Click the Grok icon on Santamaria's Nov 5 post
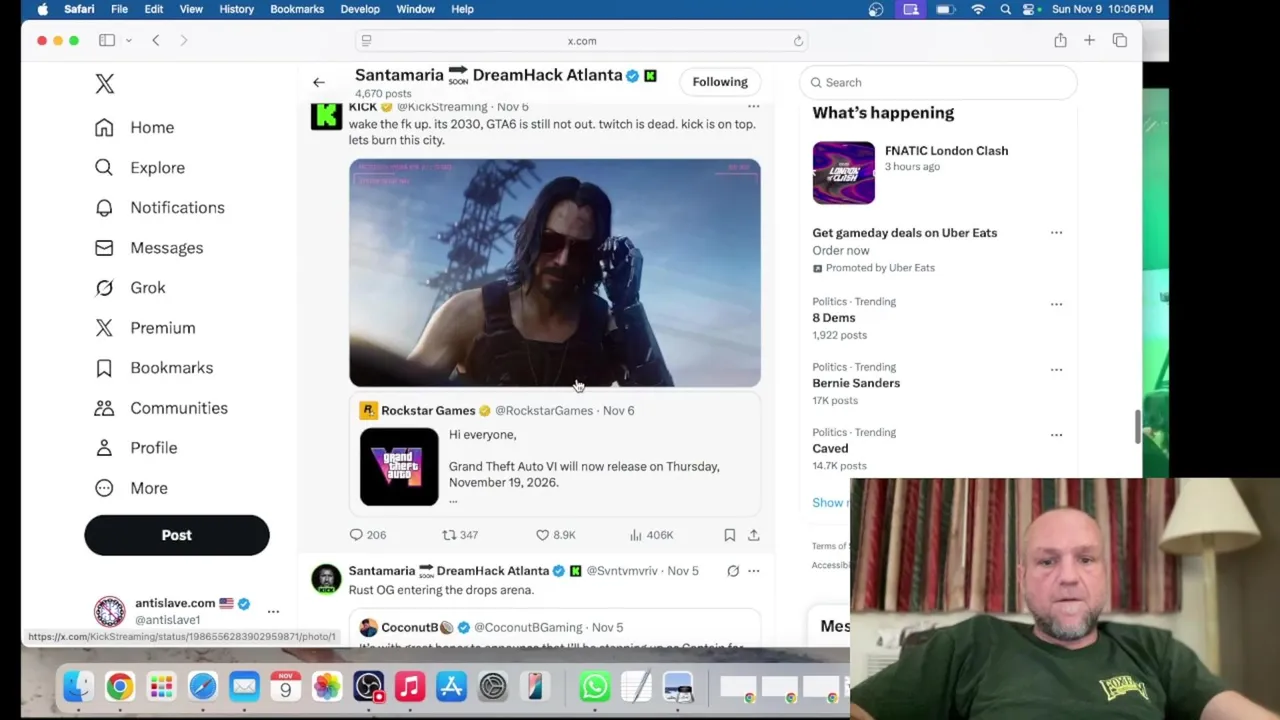Image resolution: width=1280 pixels, height=720 pixels. (733, 571)
